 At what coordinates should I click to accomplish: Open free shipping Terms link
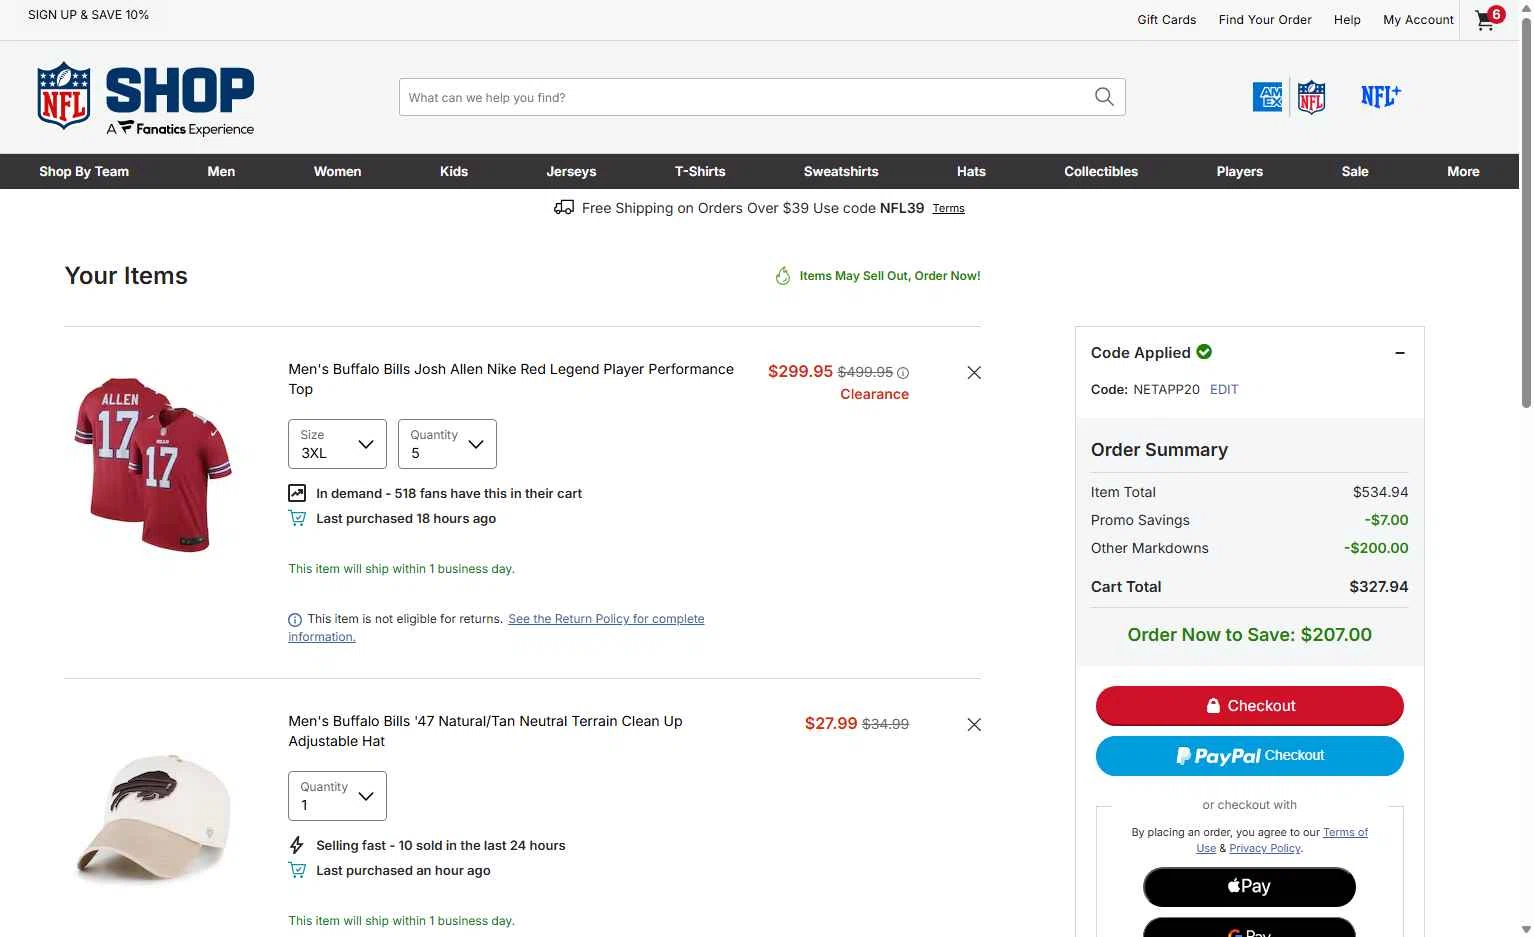pos(948,209)
